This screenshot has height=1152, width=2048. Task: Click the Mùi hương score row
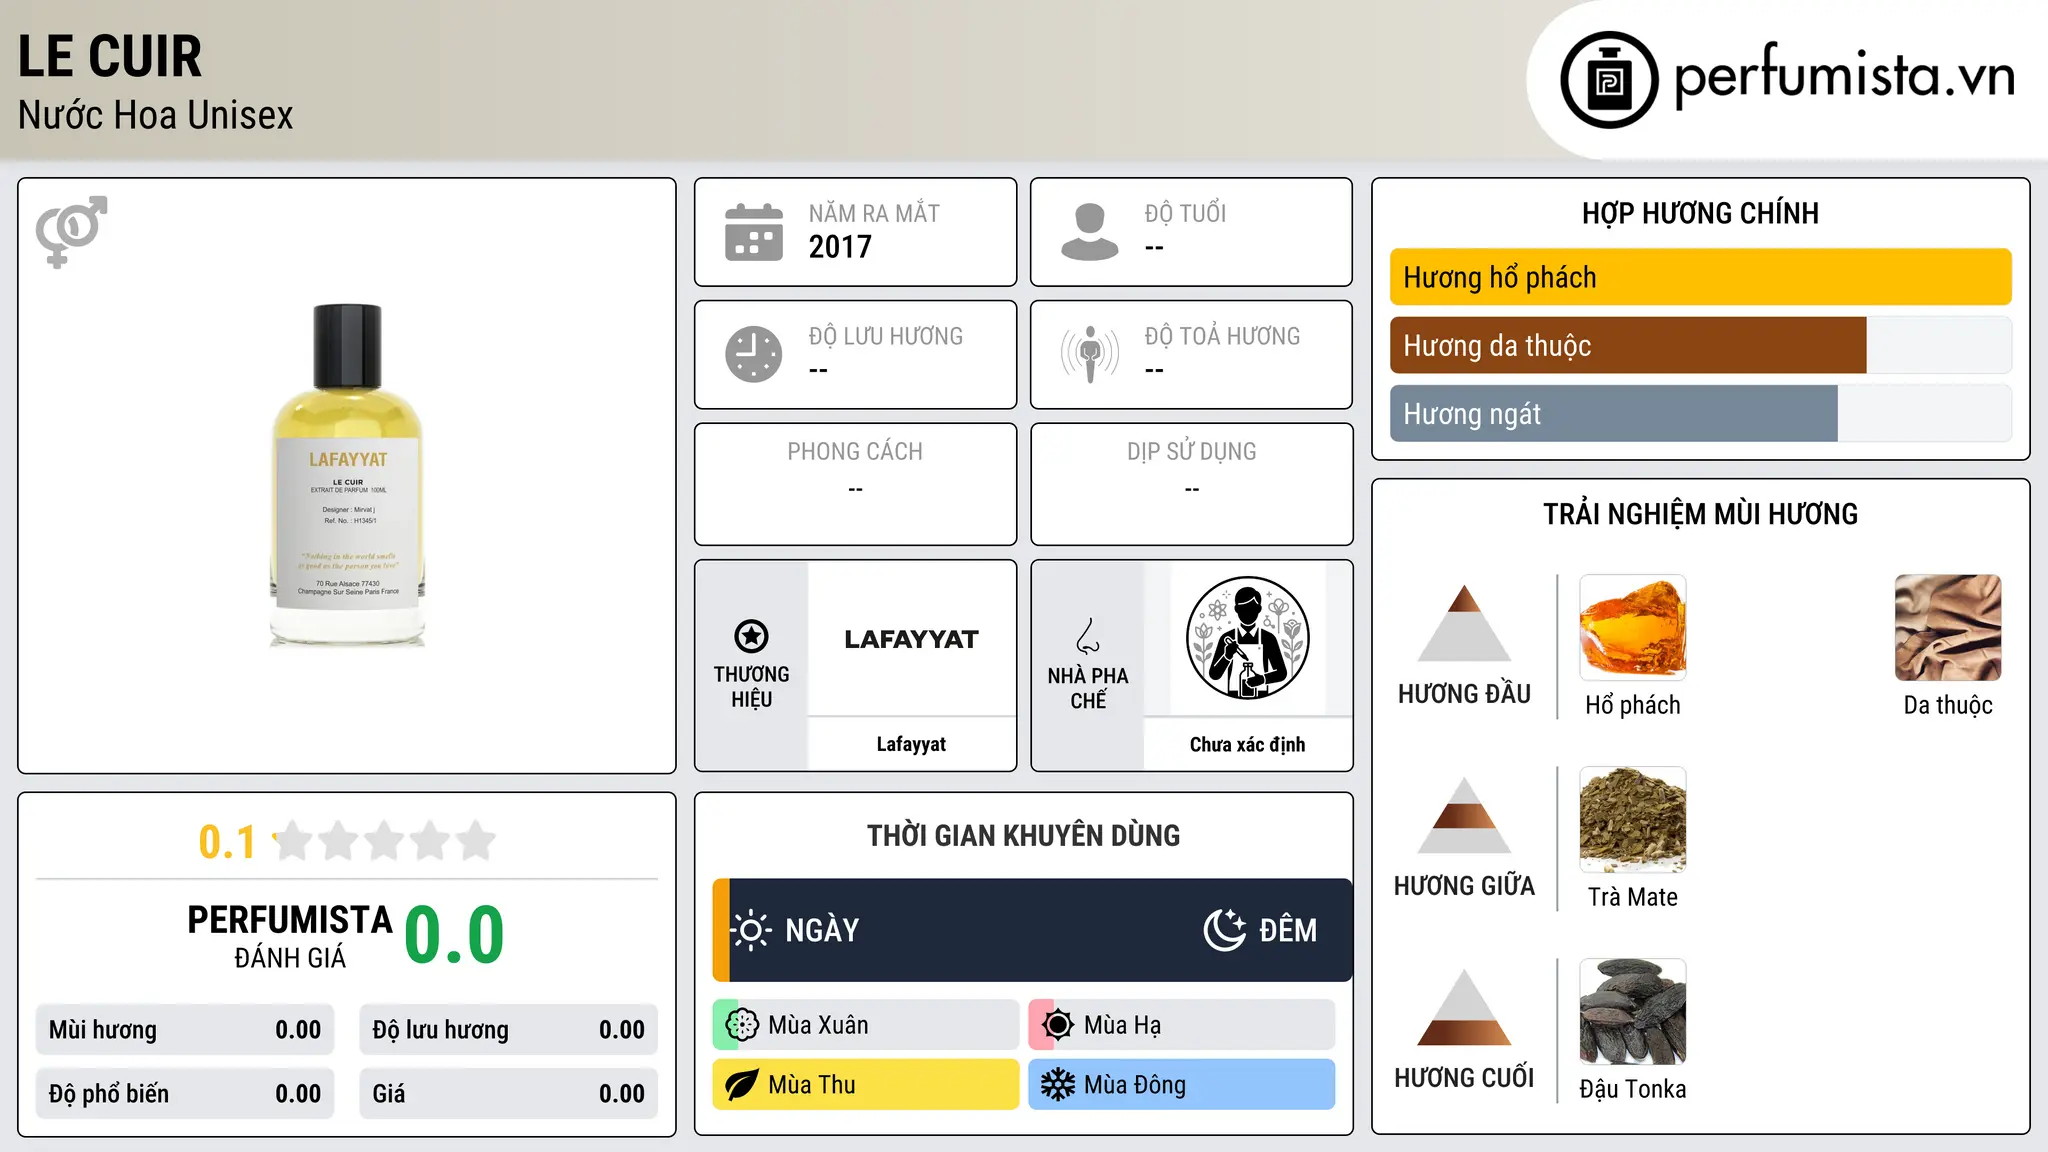pyautogui.click(x=185, y=1030)
